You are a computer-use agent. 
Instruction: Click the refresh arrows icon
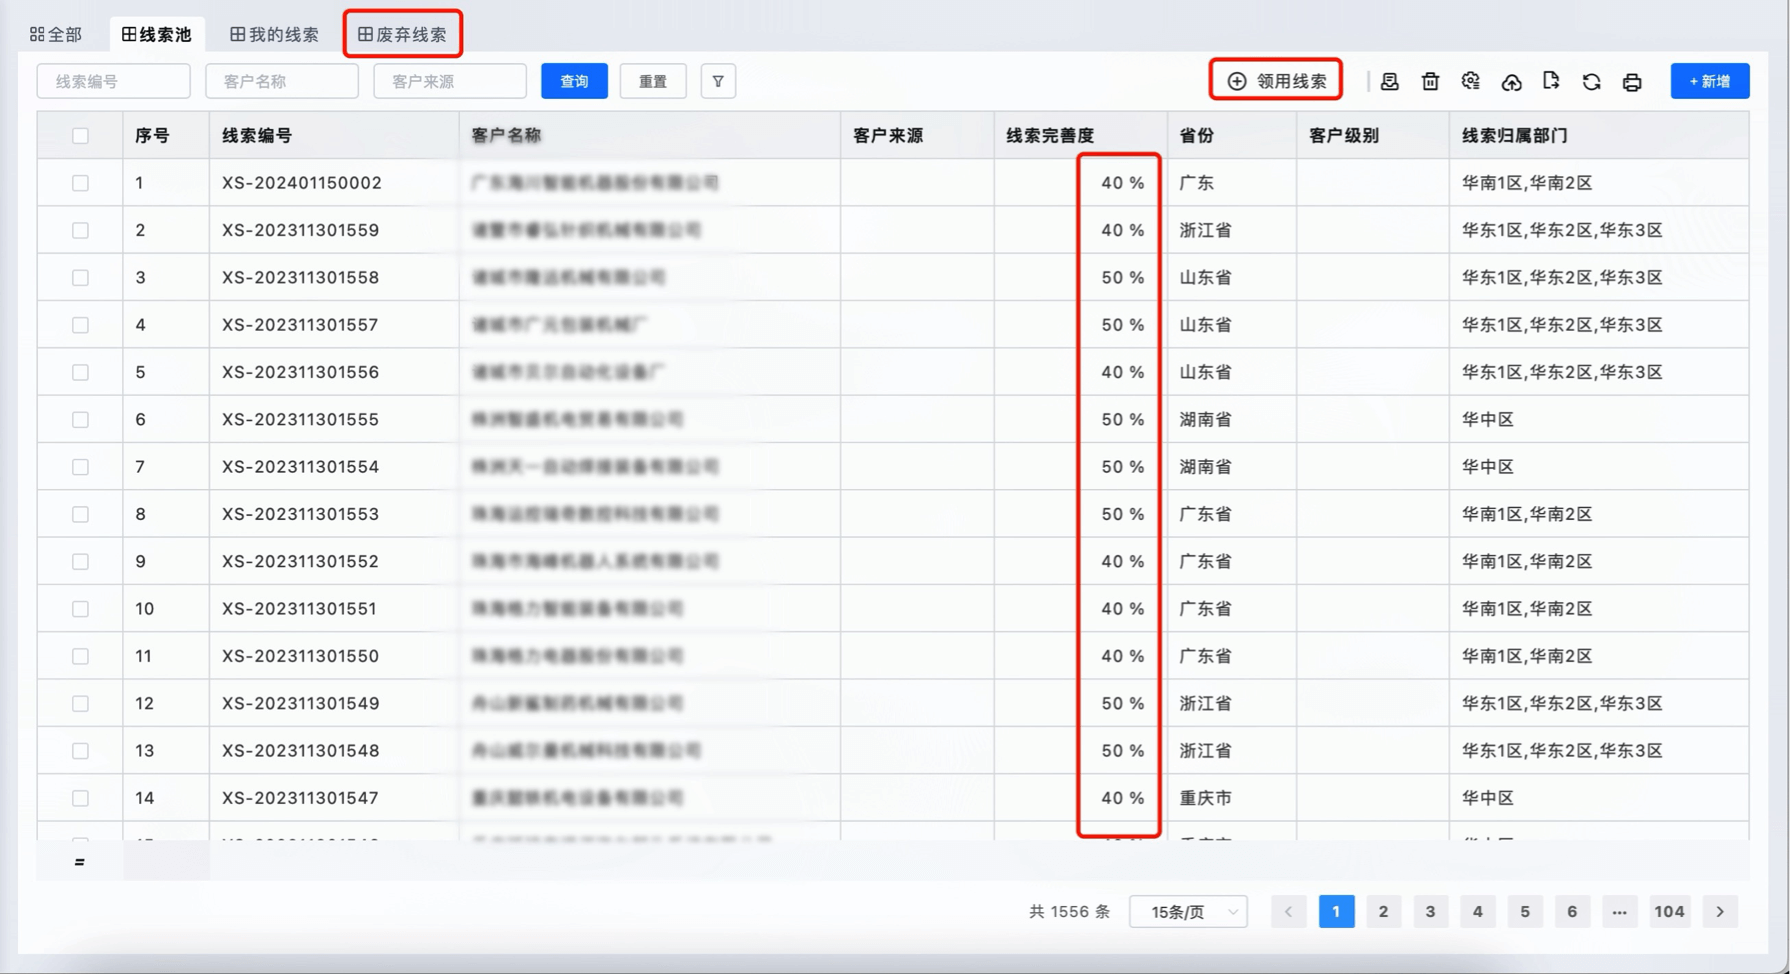1591,82
